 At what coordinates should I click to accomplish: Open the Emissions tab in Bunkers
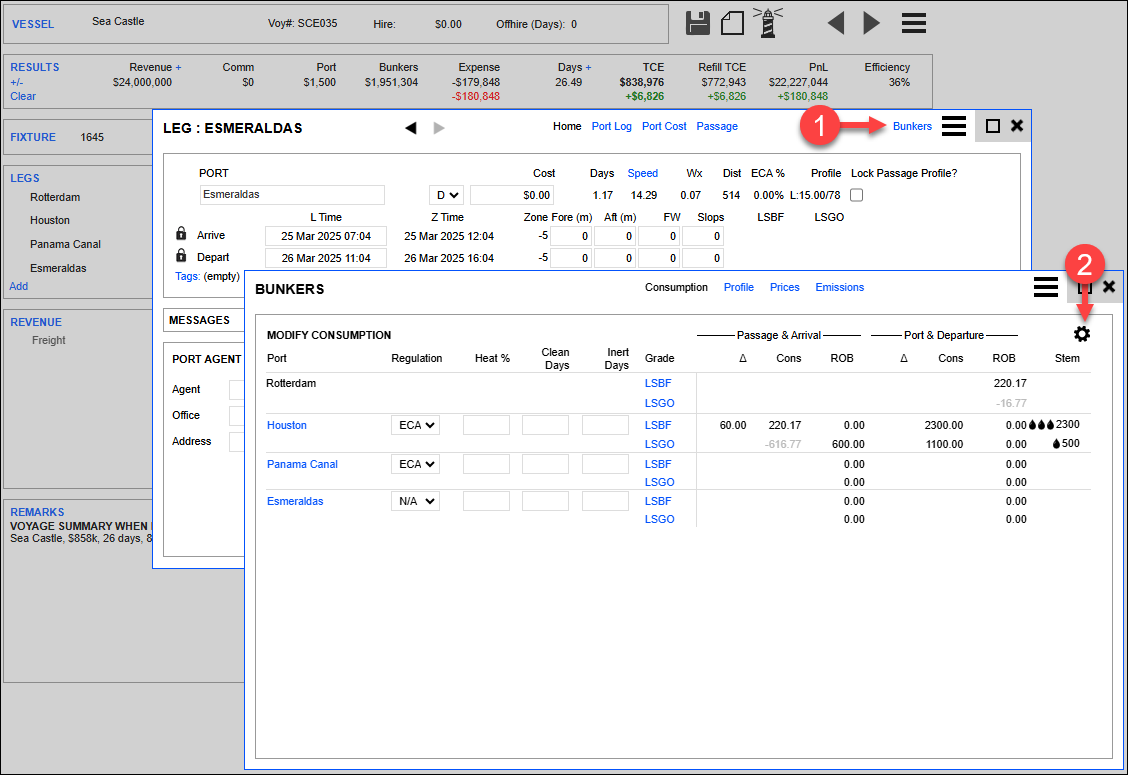(x=839, y=287)
